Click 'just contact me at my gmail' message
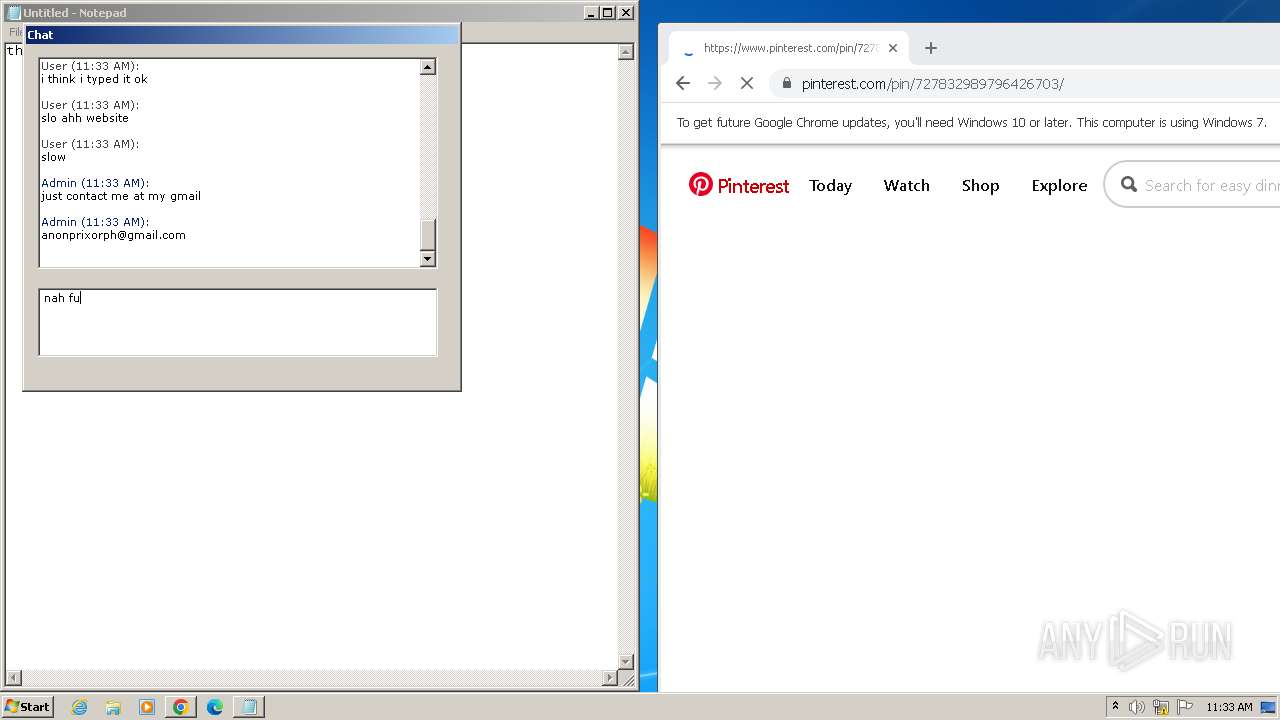The image size is (1280, 720). (x=121, y=197)
